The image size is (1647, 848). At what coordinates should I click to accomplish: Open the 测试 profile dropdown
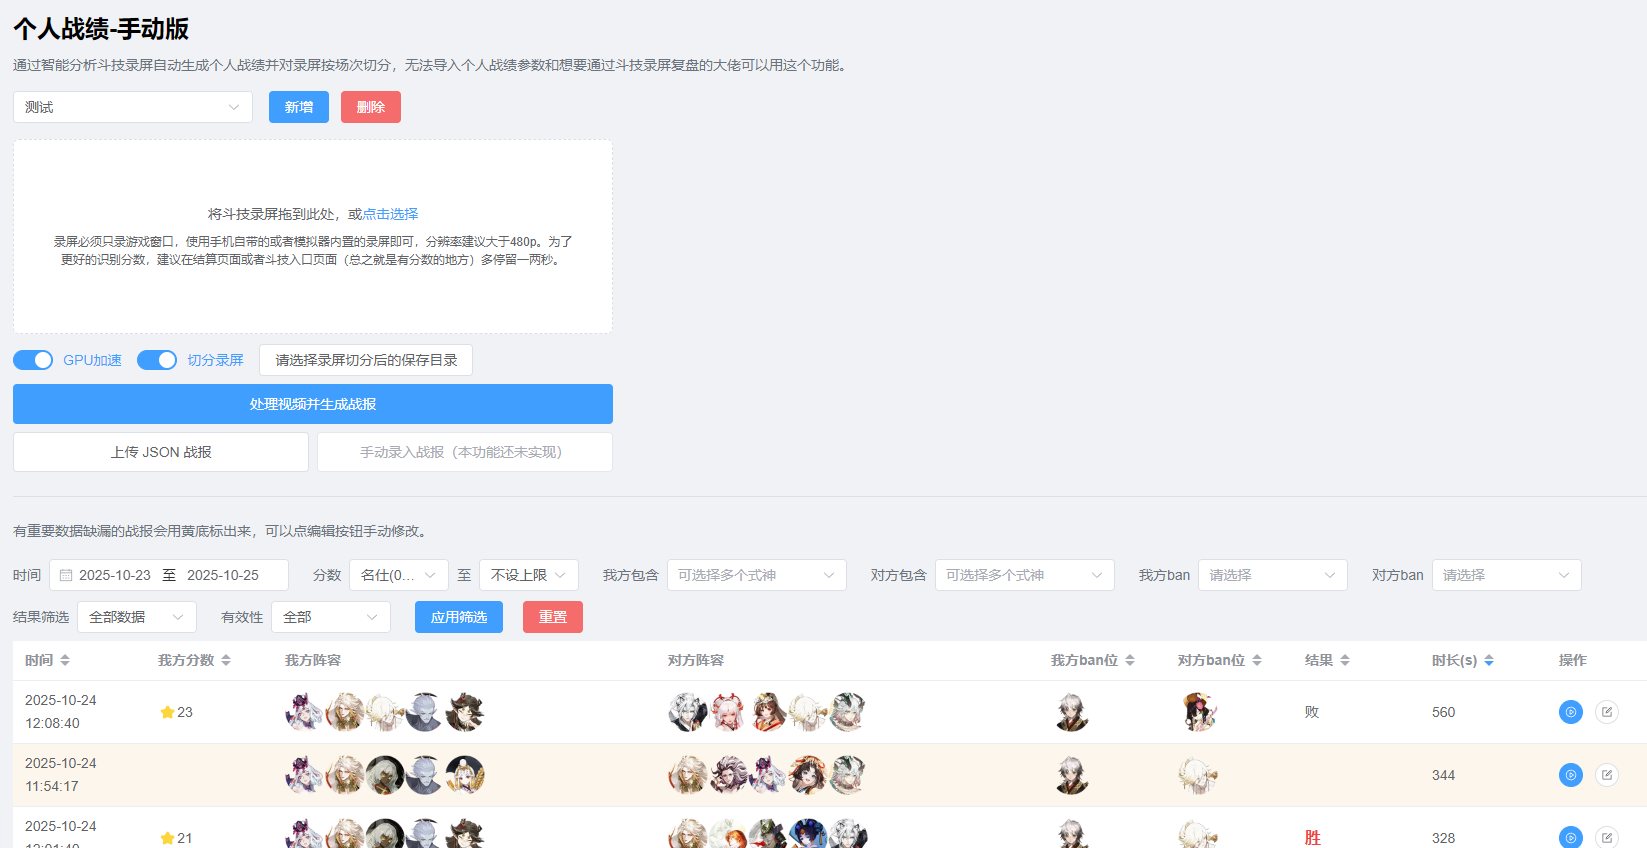click(133, 107)
